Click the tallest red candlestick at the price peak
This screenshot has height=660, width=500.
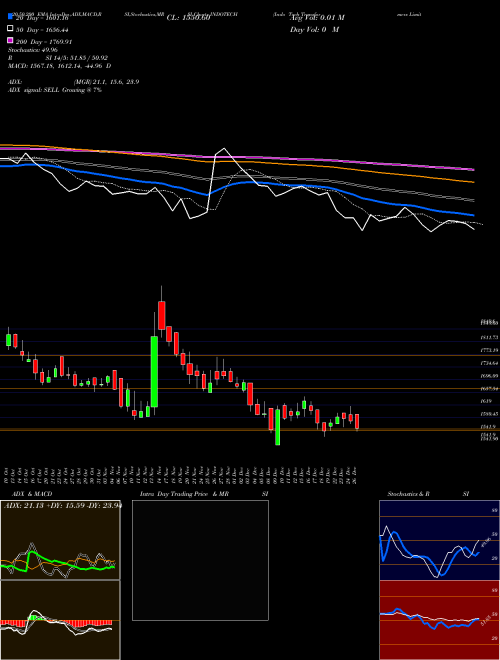click(162, 315)
